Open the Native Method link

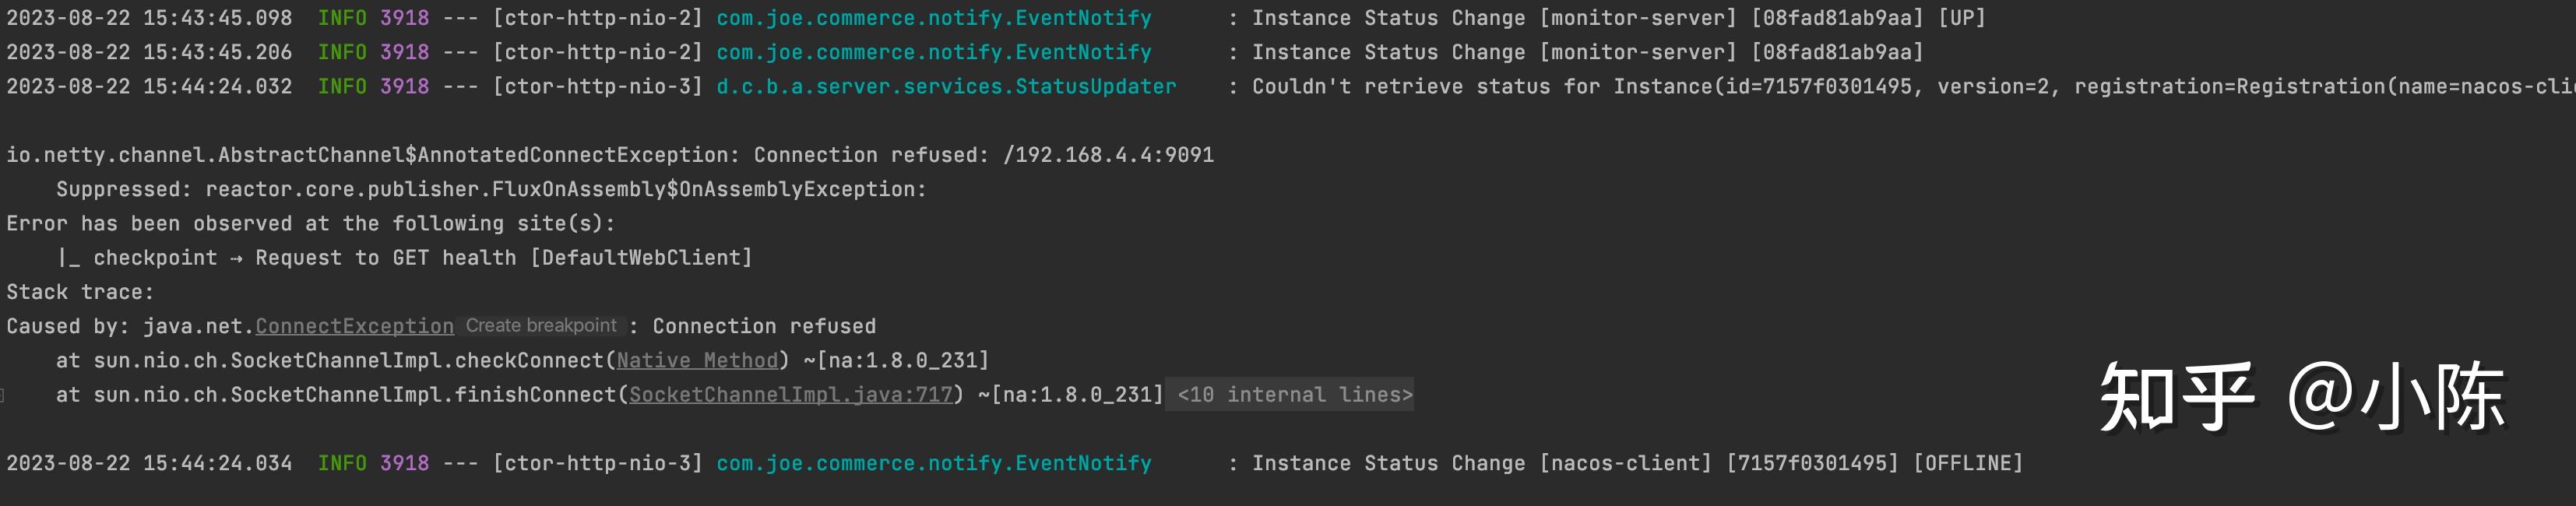pyautogui.click(x=697, y=360)
